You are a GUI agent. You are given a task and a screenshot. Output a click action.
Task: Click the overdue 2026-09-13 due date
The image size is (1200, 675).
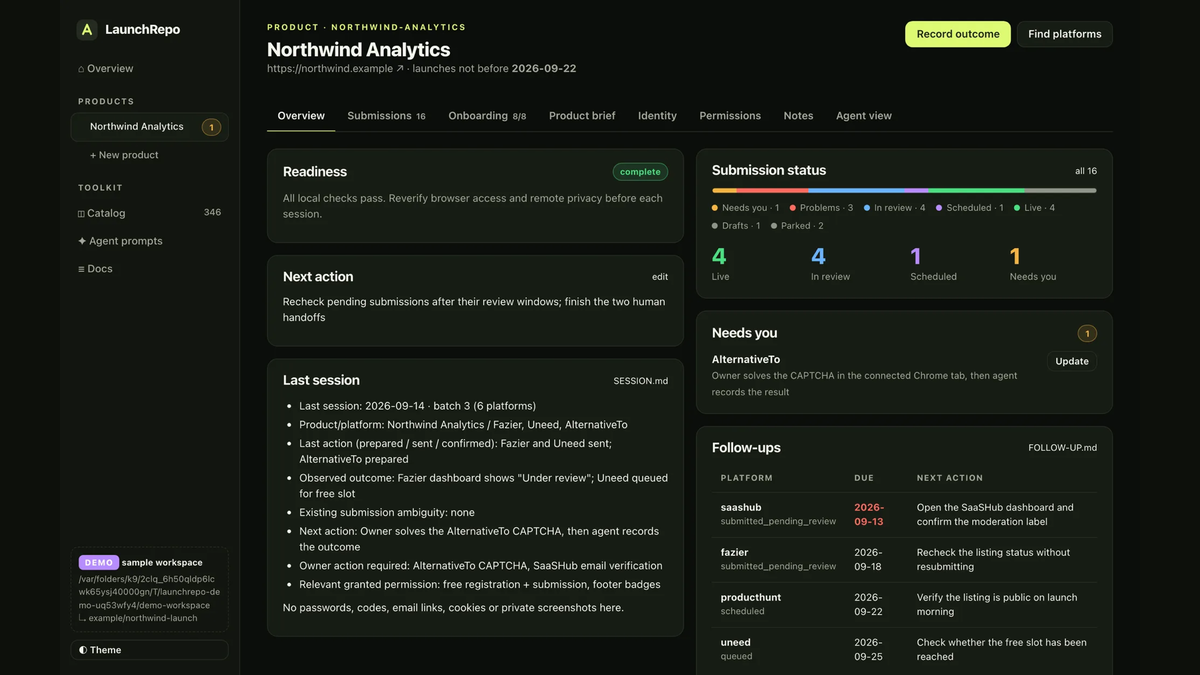869,515
